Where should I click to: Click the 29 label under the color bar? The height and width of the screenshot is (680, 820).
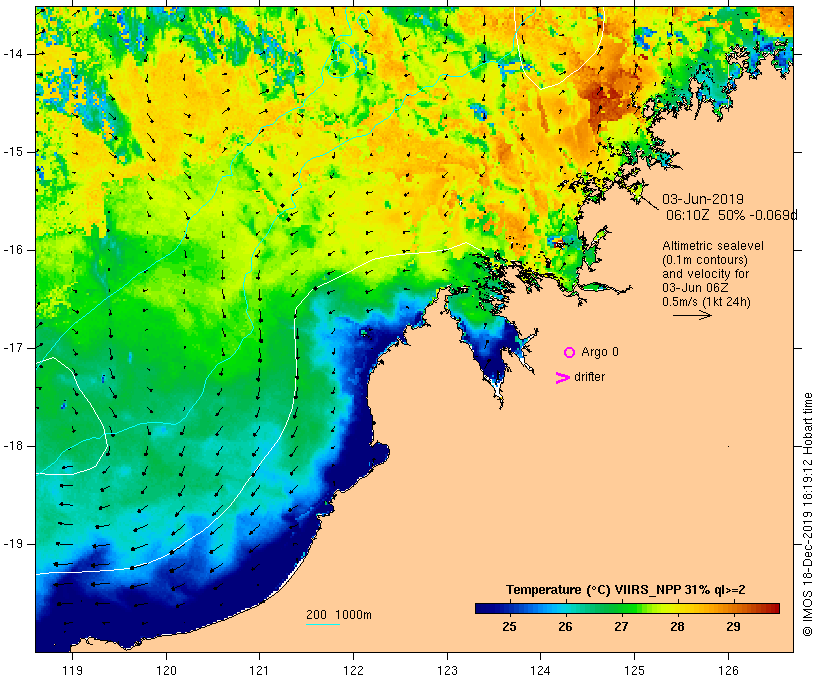click(733, 626)
